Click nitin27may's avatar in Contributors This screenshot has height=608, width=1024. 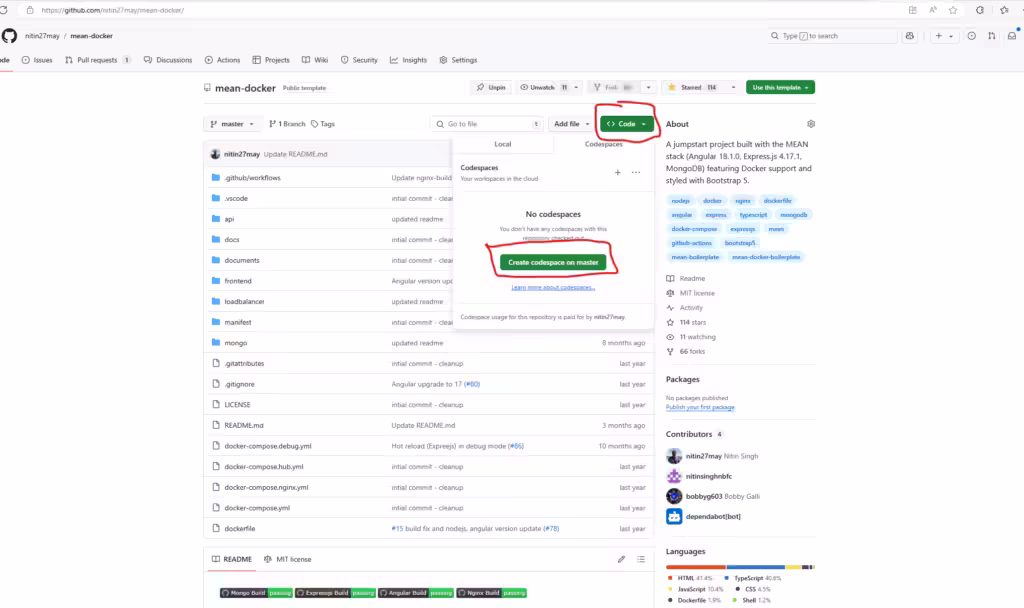[x=674, y=456]
